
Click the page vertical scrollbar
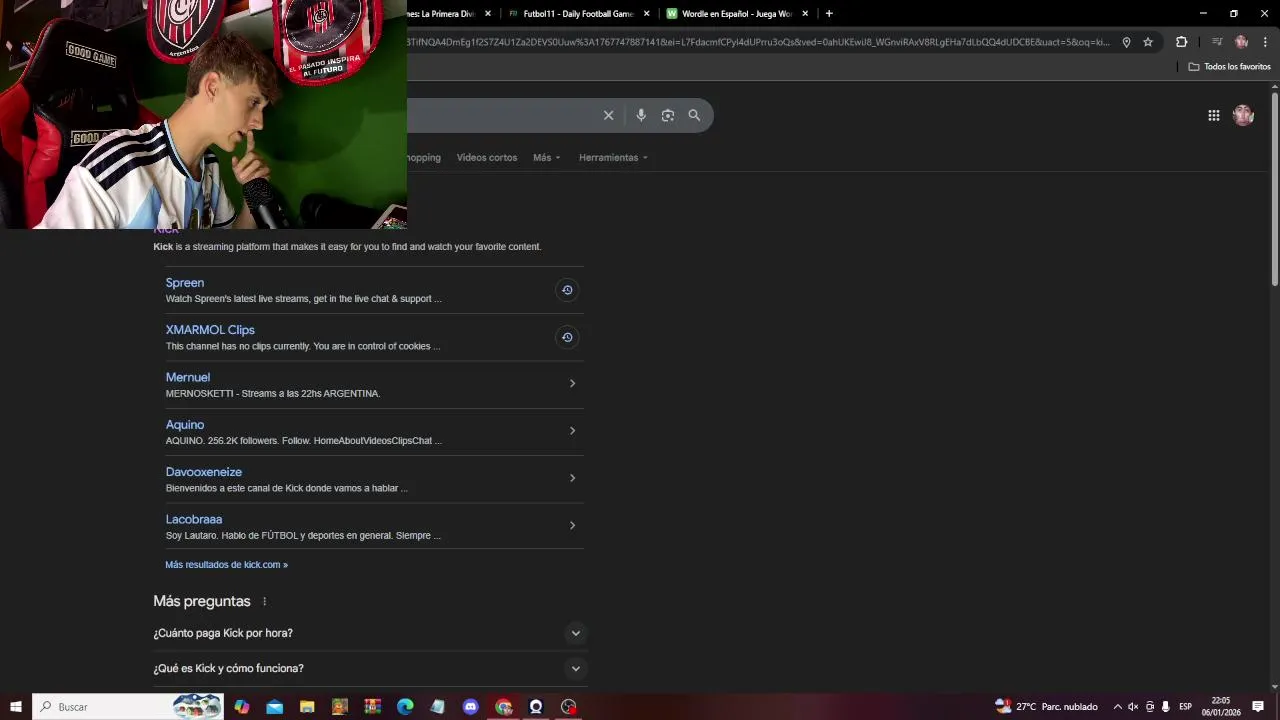click(x=1275, y=188)
